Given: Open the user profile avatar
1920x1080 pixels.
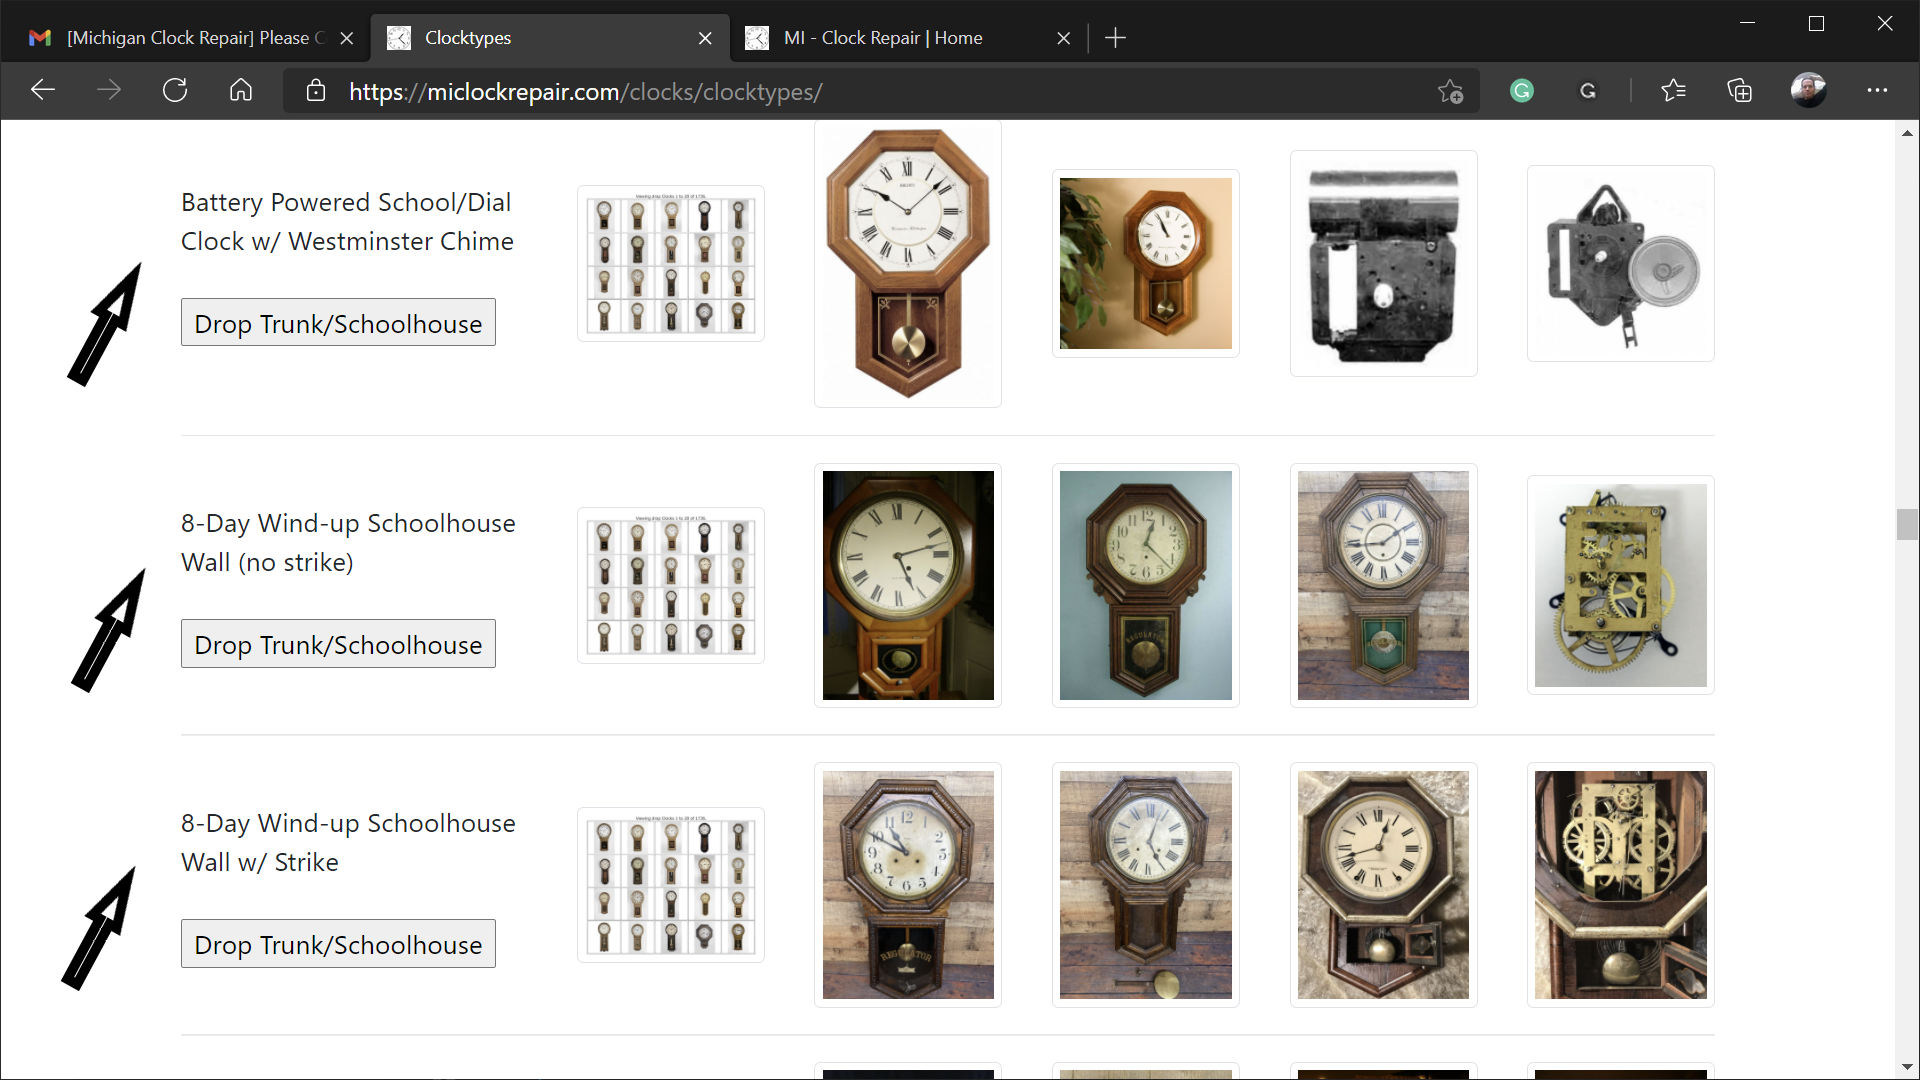Looking at the screenshot, I should click(1808, 91).
